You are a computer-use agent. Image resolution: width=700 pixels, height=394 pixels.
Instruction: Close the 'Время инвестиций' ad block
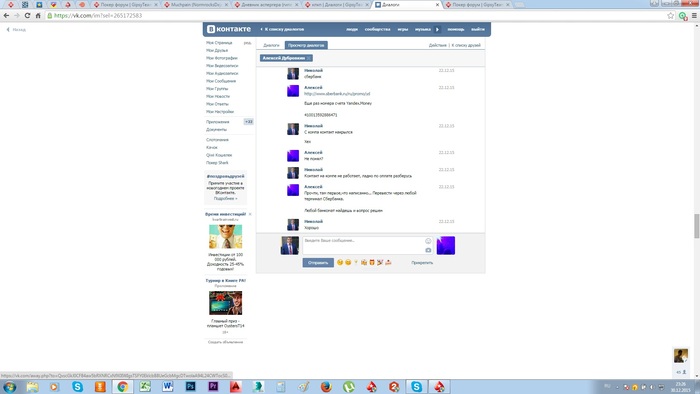coord(250,214)
